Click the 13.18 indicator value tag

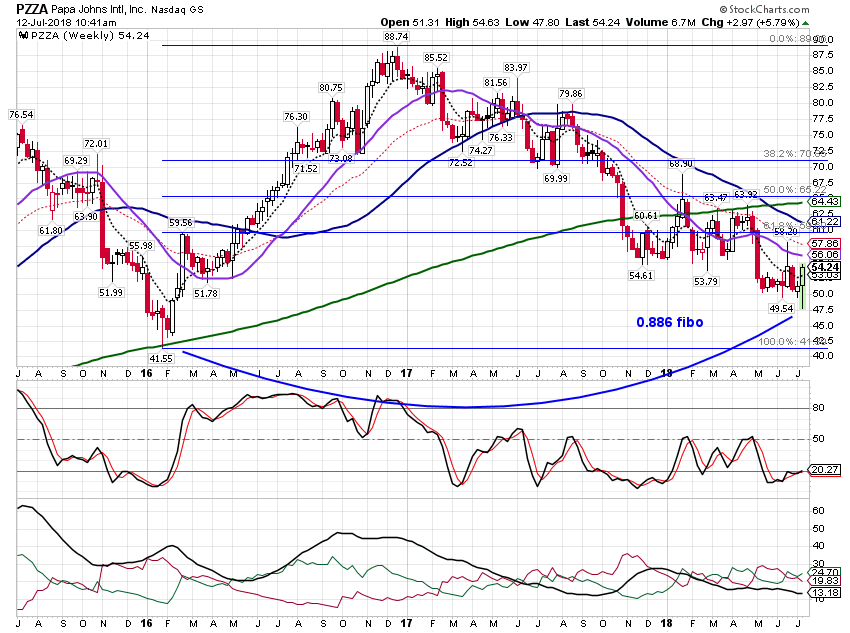click(825, 592)
